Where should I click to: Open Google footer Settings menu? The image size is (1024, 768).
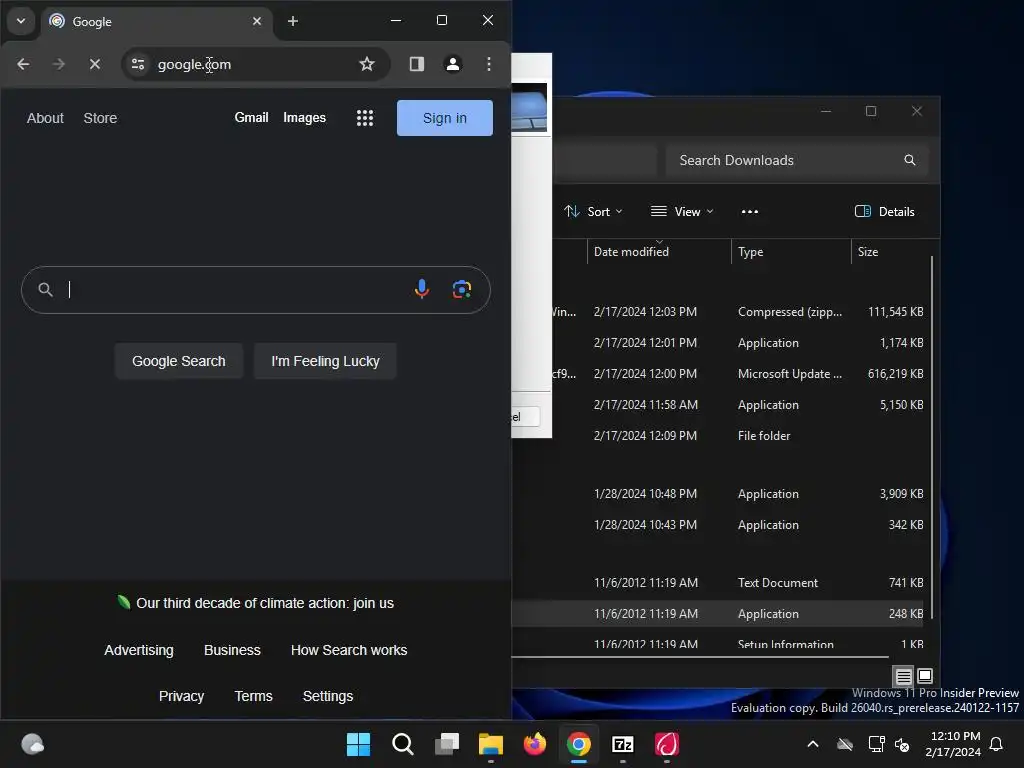tap(328, 696)
